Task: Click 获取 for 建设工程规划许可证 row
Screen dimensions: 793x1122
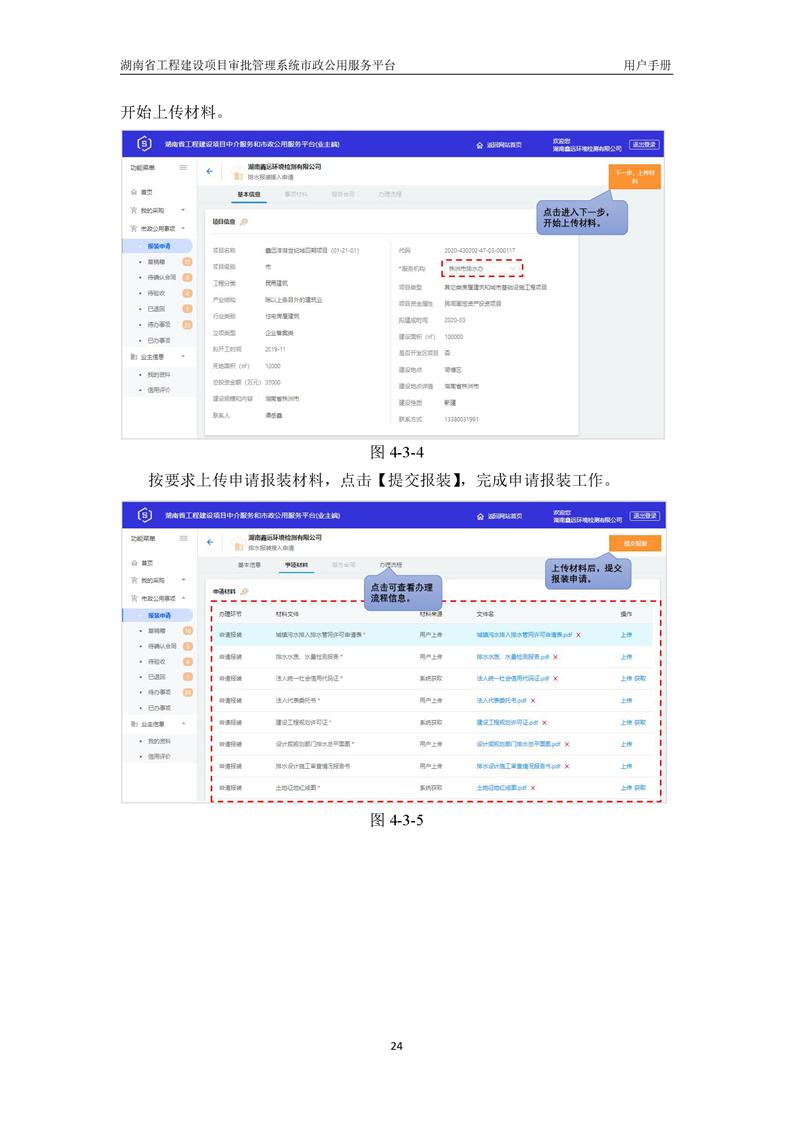Action: [x=640, y=723]
